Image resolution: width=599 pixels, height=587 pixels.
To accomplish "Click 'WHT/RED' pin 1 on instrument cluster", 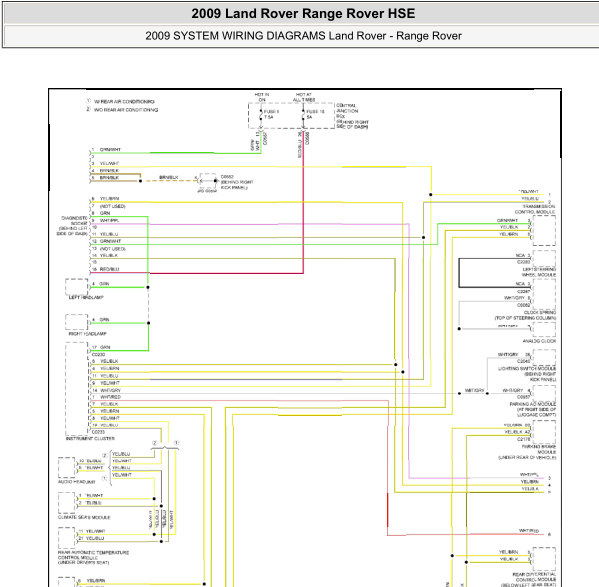I will coord(110,397).
